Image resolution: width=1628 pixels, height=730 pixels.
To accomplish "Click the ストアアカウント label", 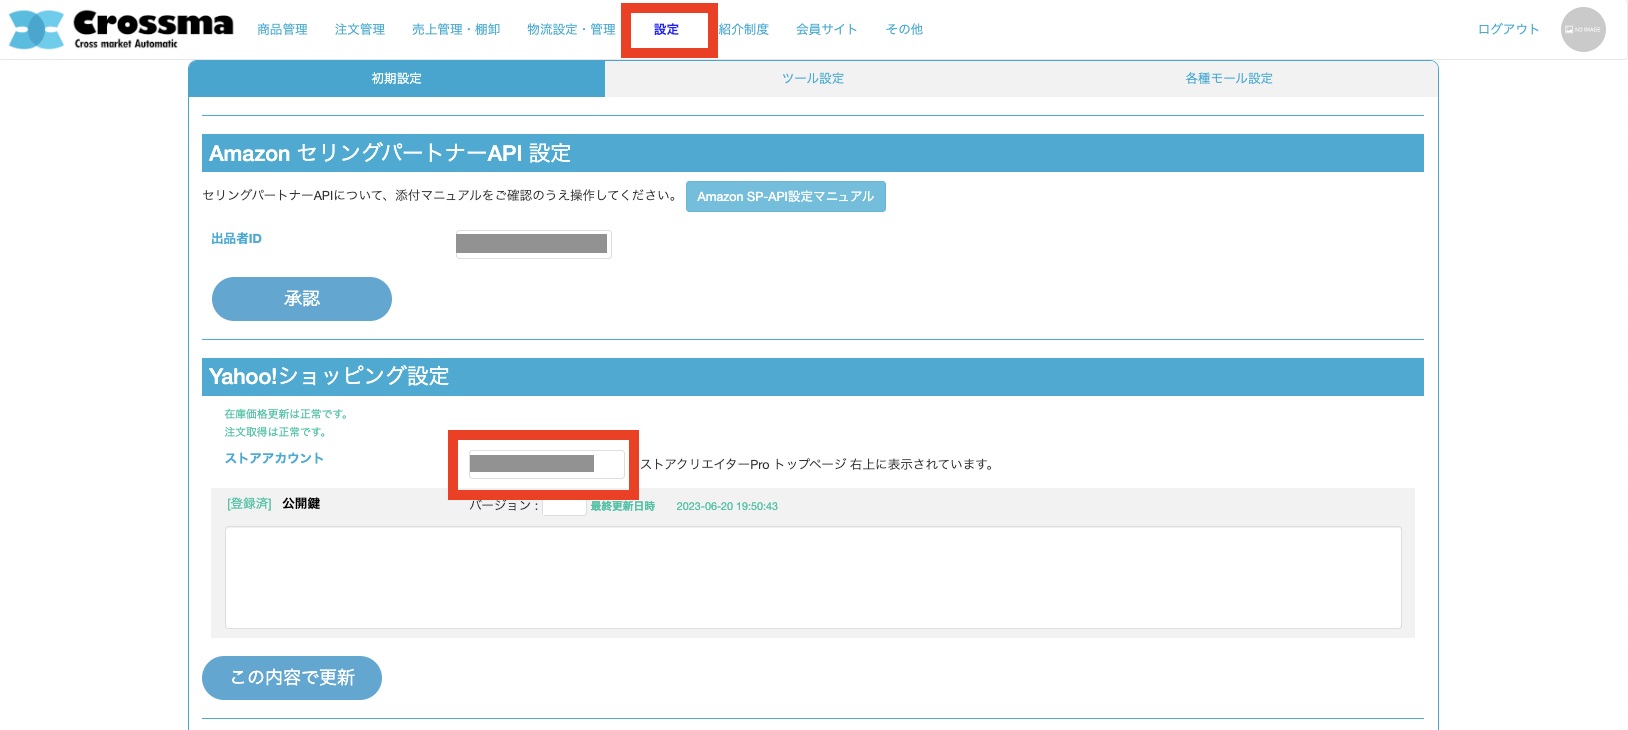I will [274, 458].
